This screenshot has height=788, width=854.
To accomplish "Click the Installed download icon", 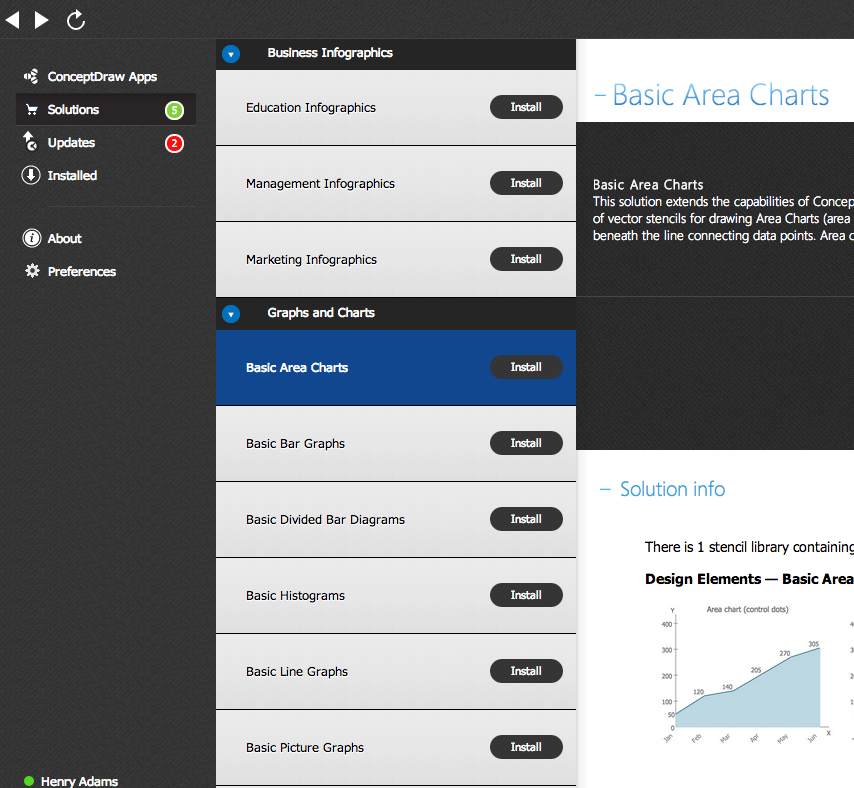I will [x=31, y=175].
